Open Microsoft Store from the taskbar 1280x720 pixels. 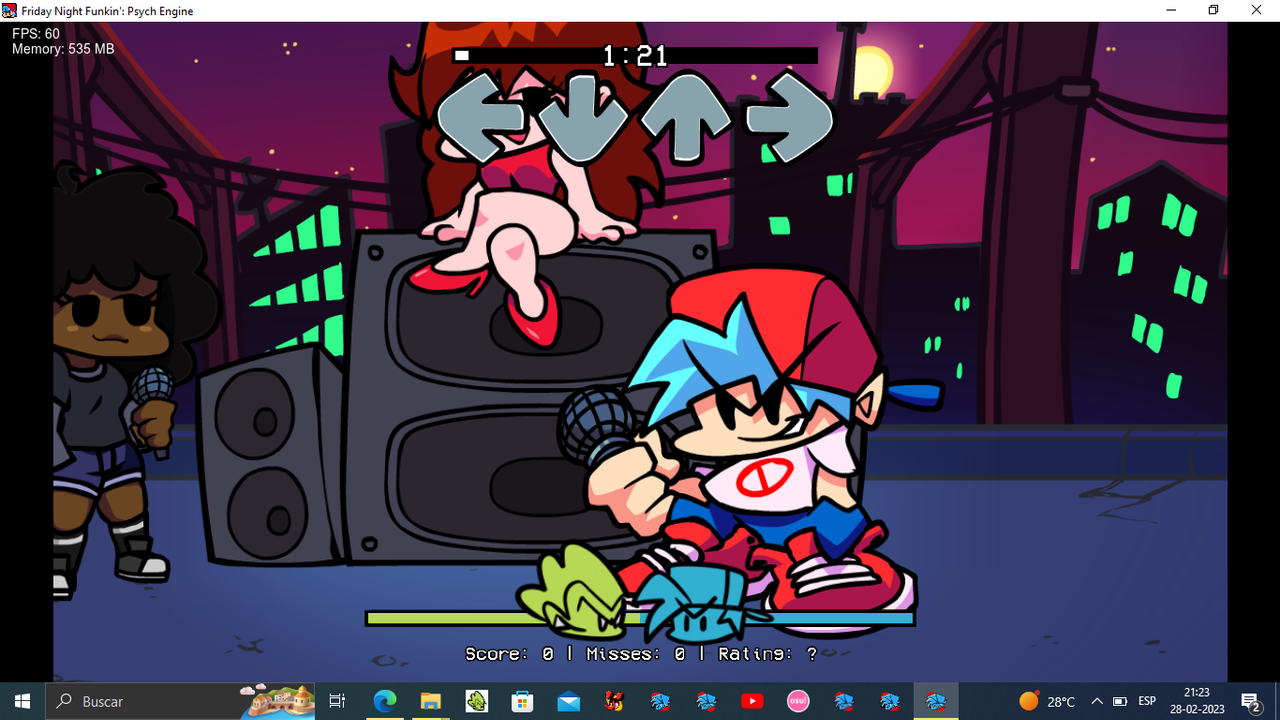(522, 701)
